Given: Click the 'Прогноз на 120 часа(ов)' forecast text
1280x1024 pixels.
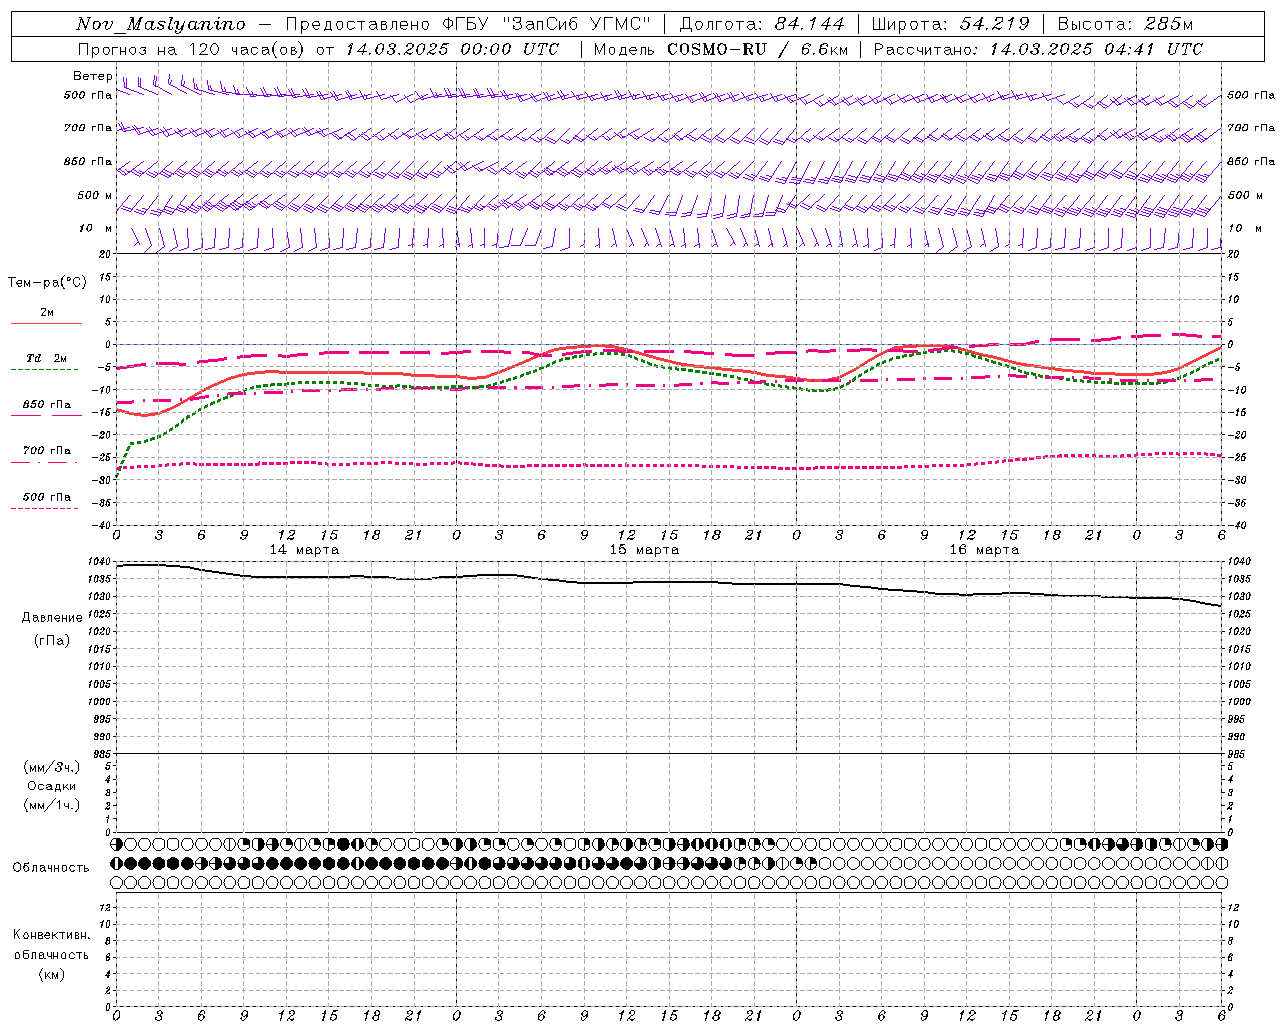Looking at the screenshot, I should coord(192,49).
